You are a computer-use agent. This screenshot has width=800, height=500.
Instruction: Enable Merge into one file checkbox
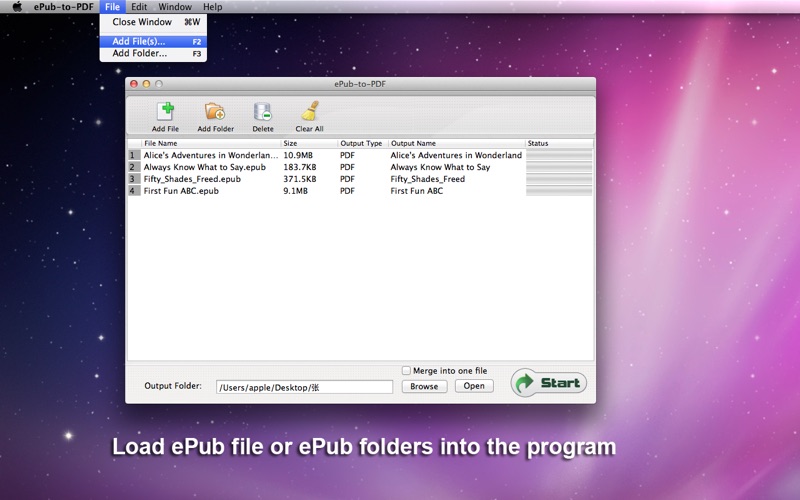406,370
